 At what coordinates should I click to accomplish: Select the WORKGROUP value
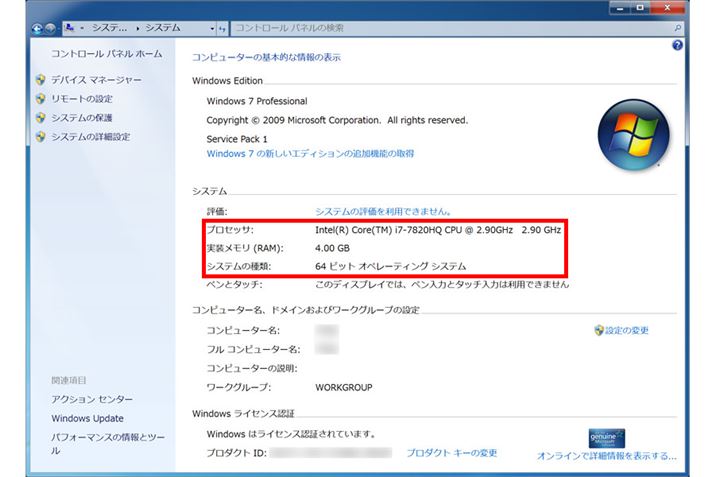[x=344, y=388]
